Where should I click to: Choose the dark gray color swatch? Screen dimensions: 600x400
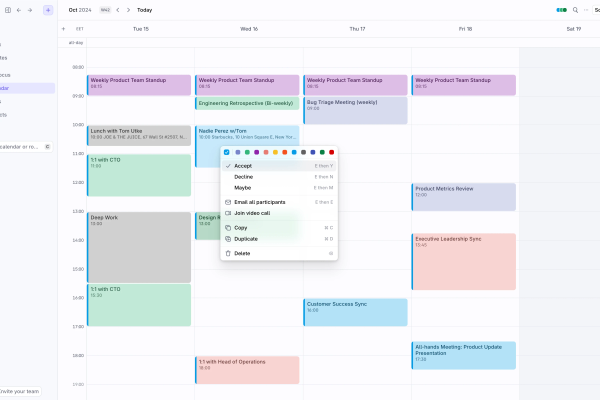pos(303,152)
